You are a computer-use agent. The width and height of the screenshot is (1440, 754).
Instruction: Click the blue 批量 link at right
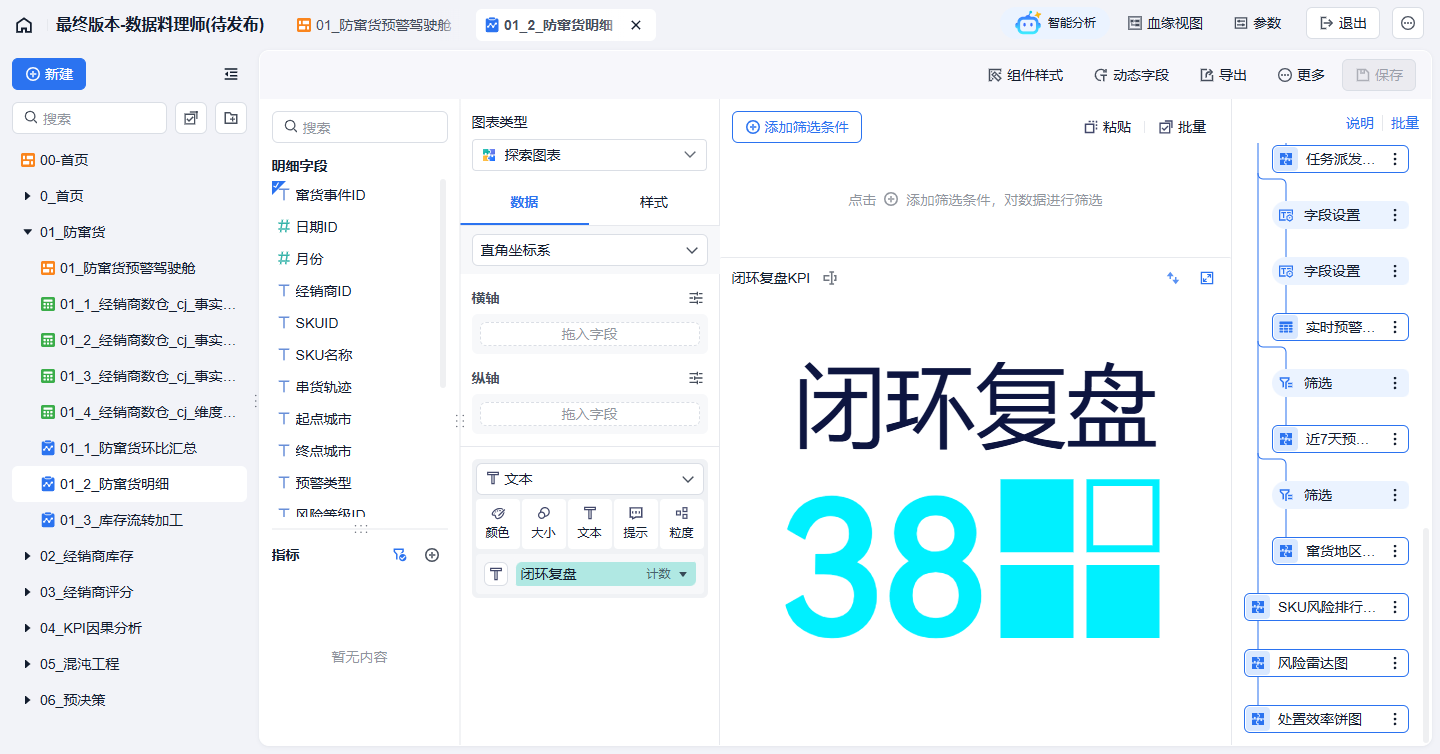(1405, 123)
